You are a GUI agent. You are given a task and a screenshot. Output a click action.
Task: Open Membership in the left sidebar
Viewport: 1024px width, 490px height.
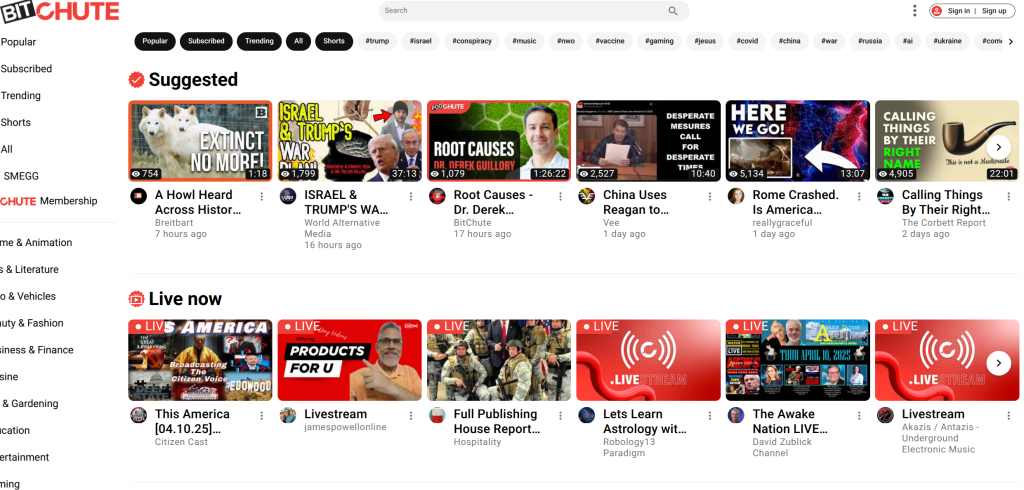coord(49,201)
